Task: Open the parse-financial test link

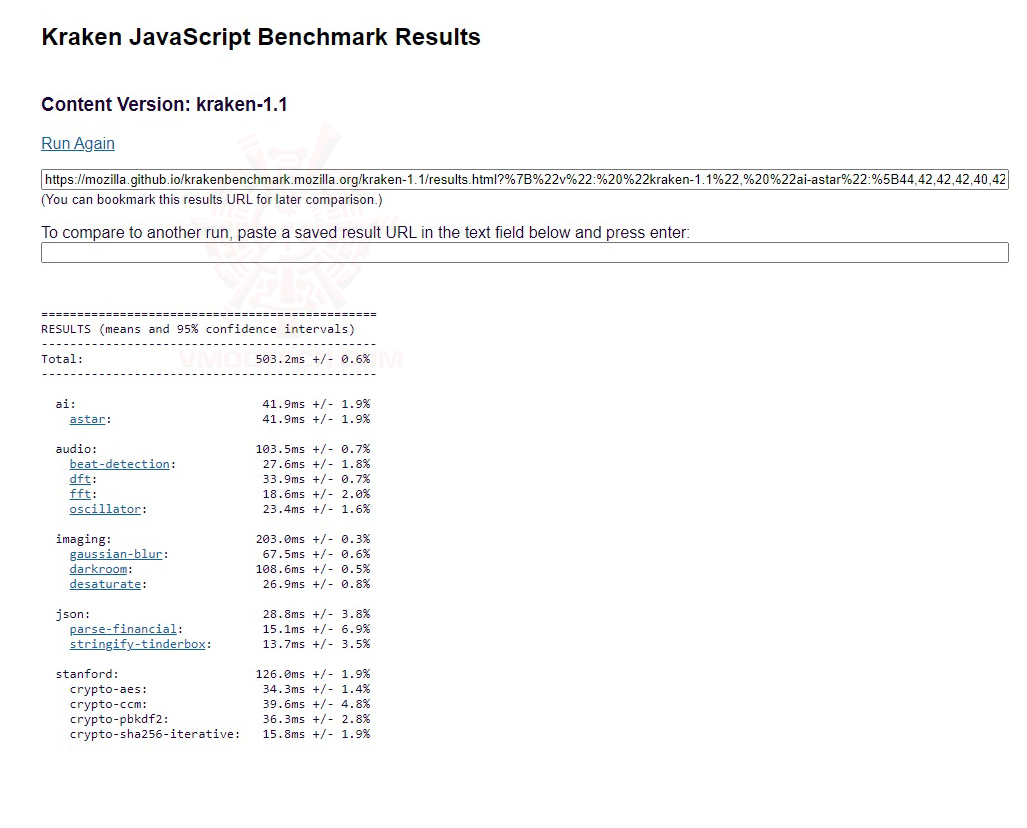Action: pyautogui.click(x=123, y=630)
